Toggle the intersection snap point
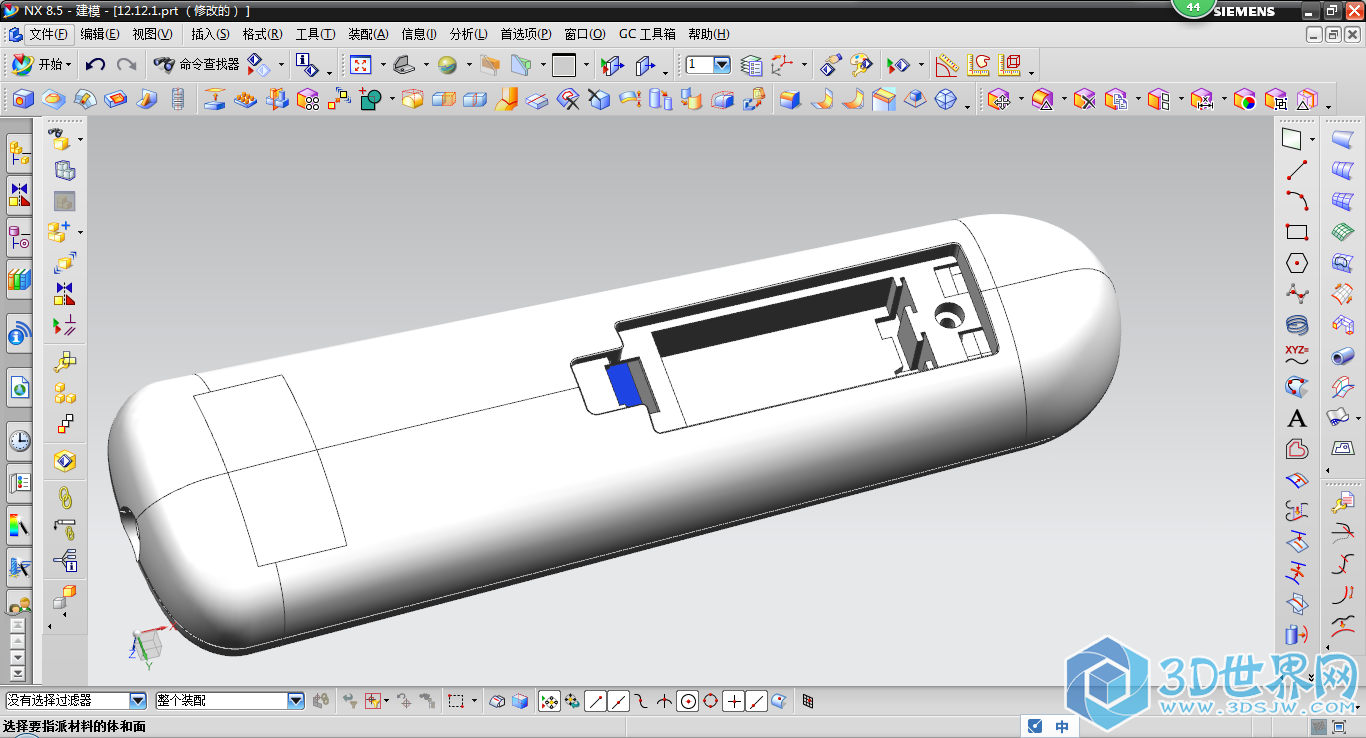Viewport: 1366px width, 738px height. (x=664, y=701)
